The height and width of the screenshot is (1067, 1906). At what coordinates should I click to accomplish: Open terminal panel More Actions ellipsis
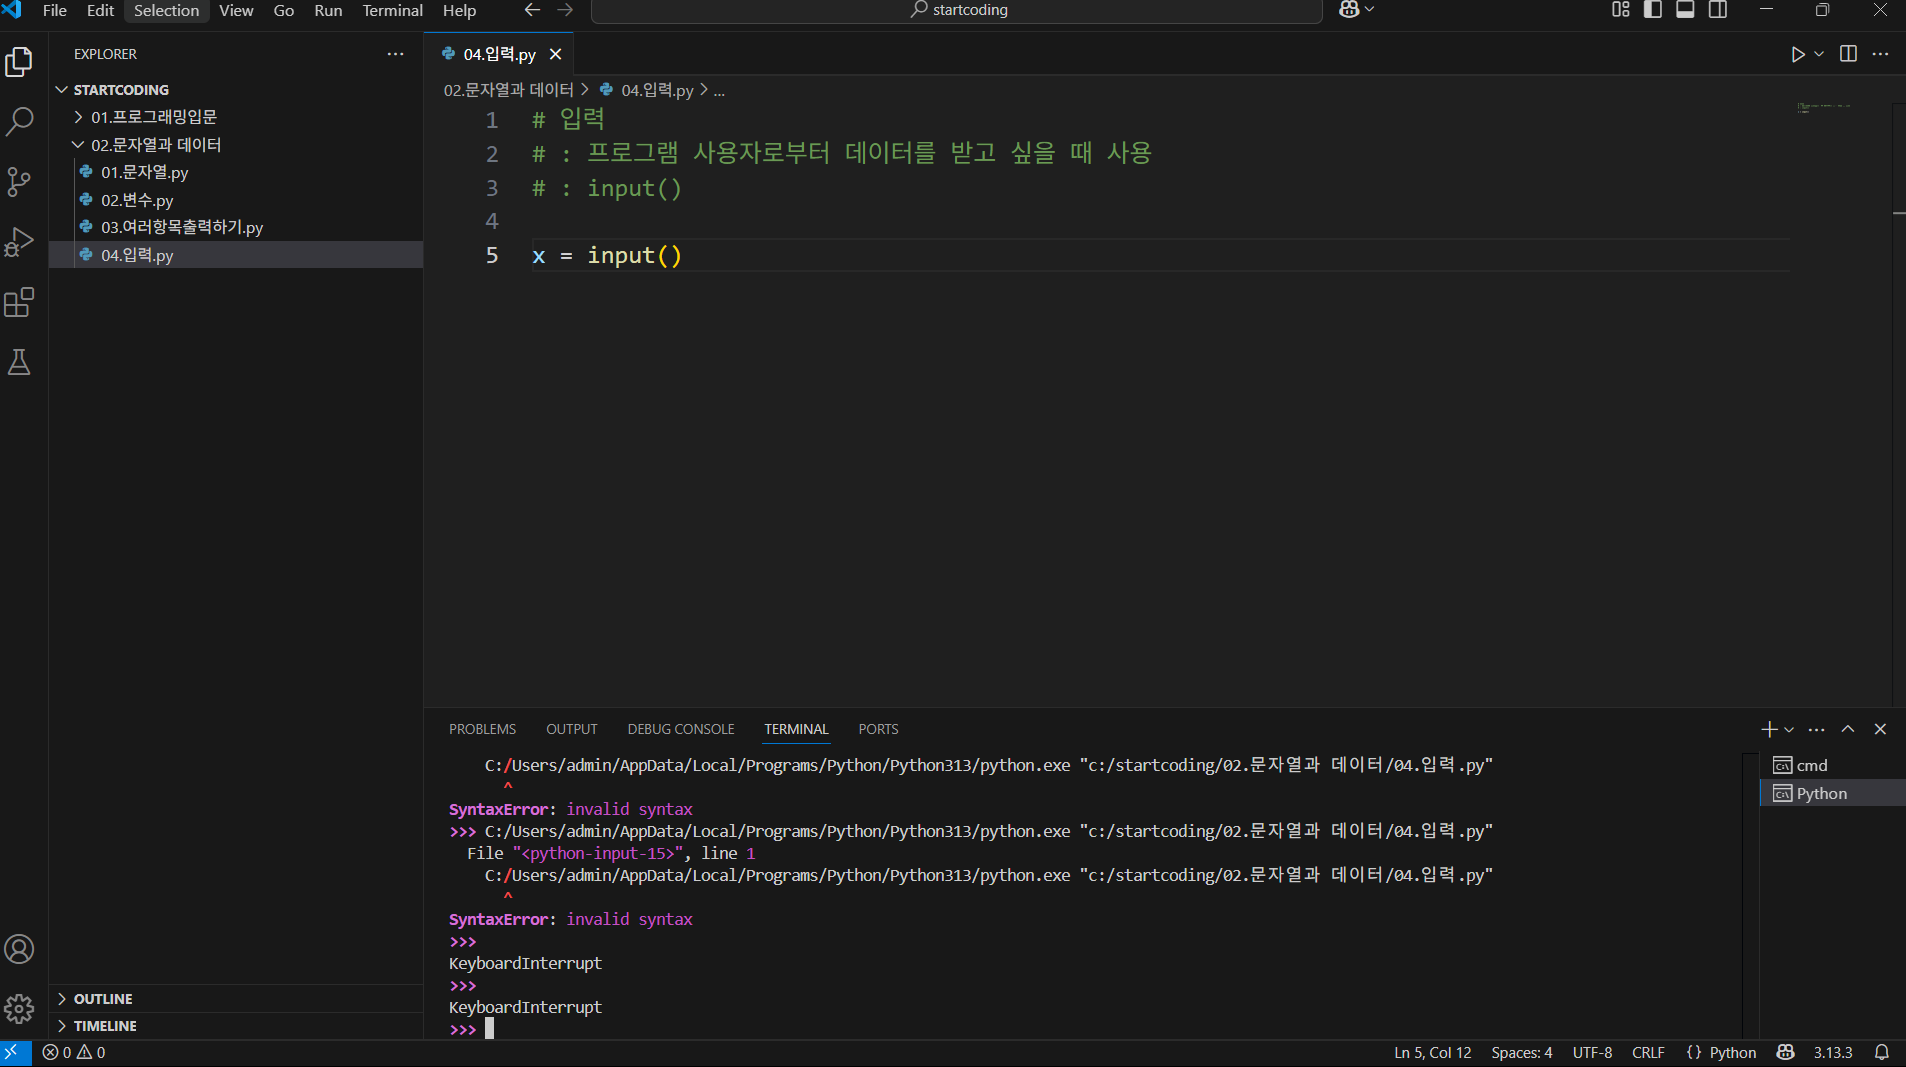[x=1817, y=729]
